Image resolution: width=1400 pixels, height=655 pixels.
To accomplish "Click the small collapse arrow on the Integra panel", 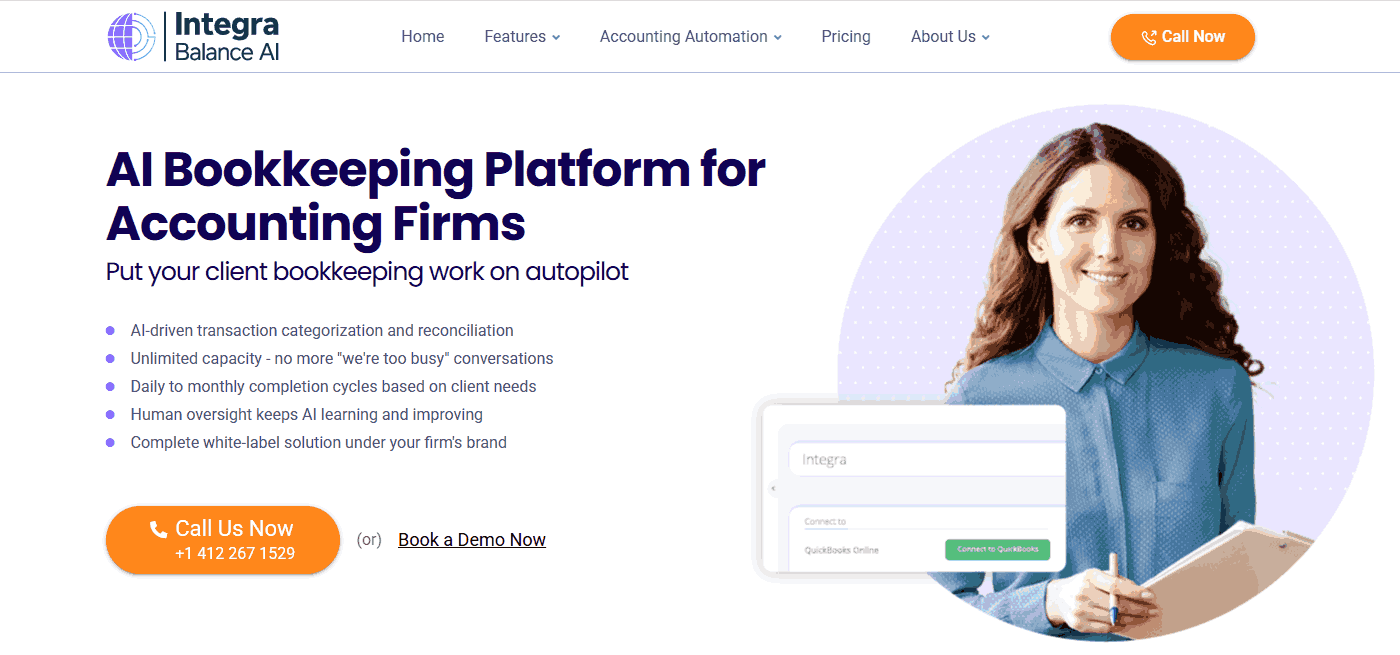I will tap(772, 489).
